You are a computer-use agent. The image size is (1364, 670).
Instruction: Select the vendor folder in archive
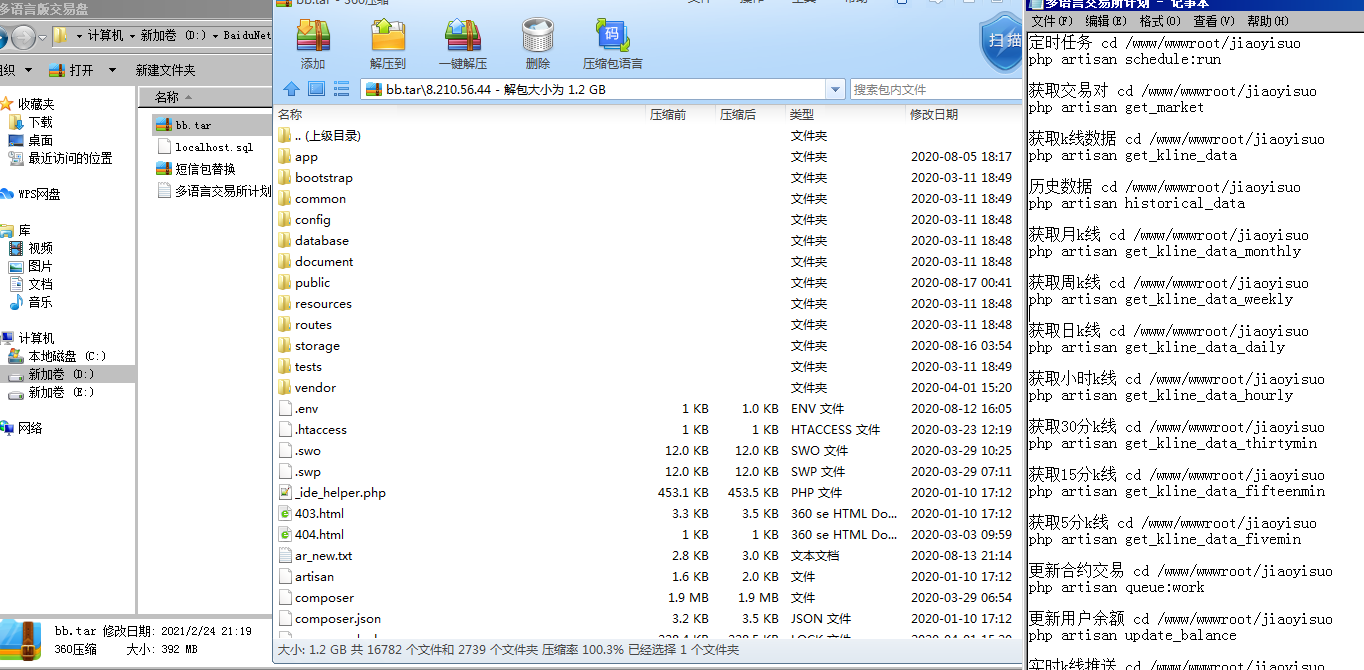point(315,387)
